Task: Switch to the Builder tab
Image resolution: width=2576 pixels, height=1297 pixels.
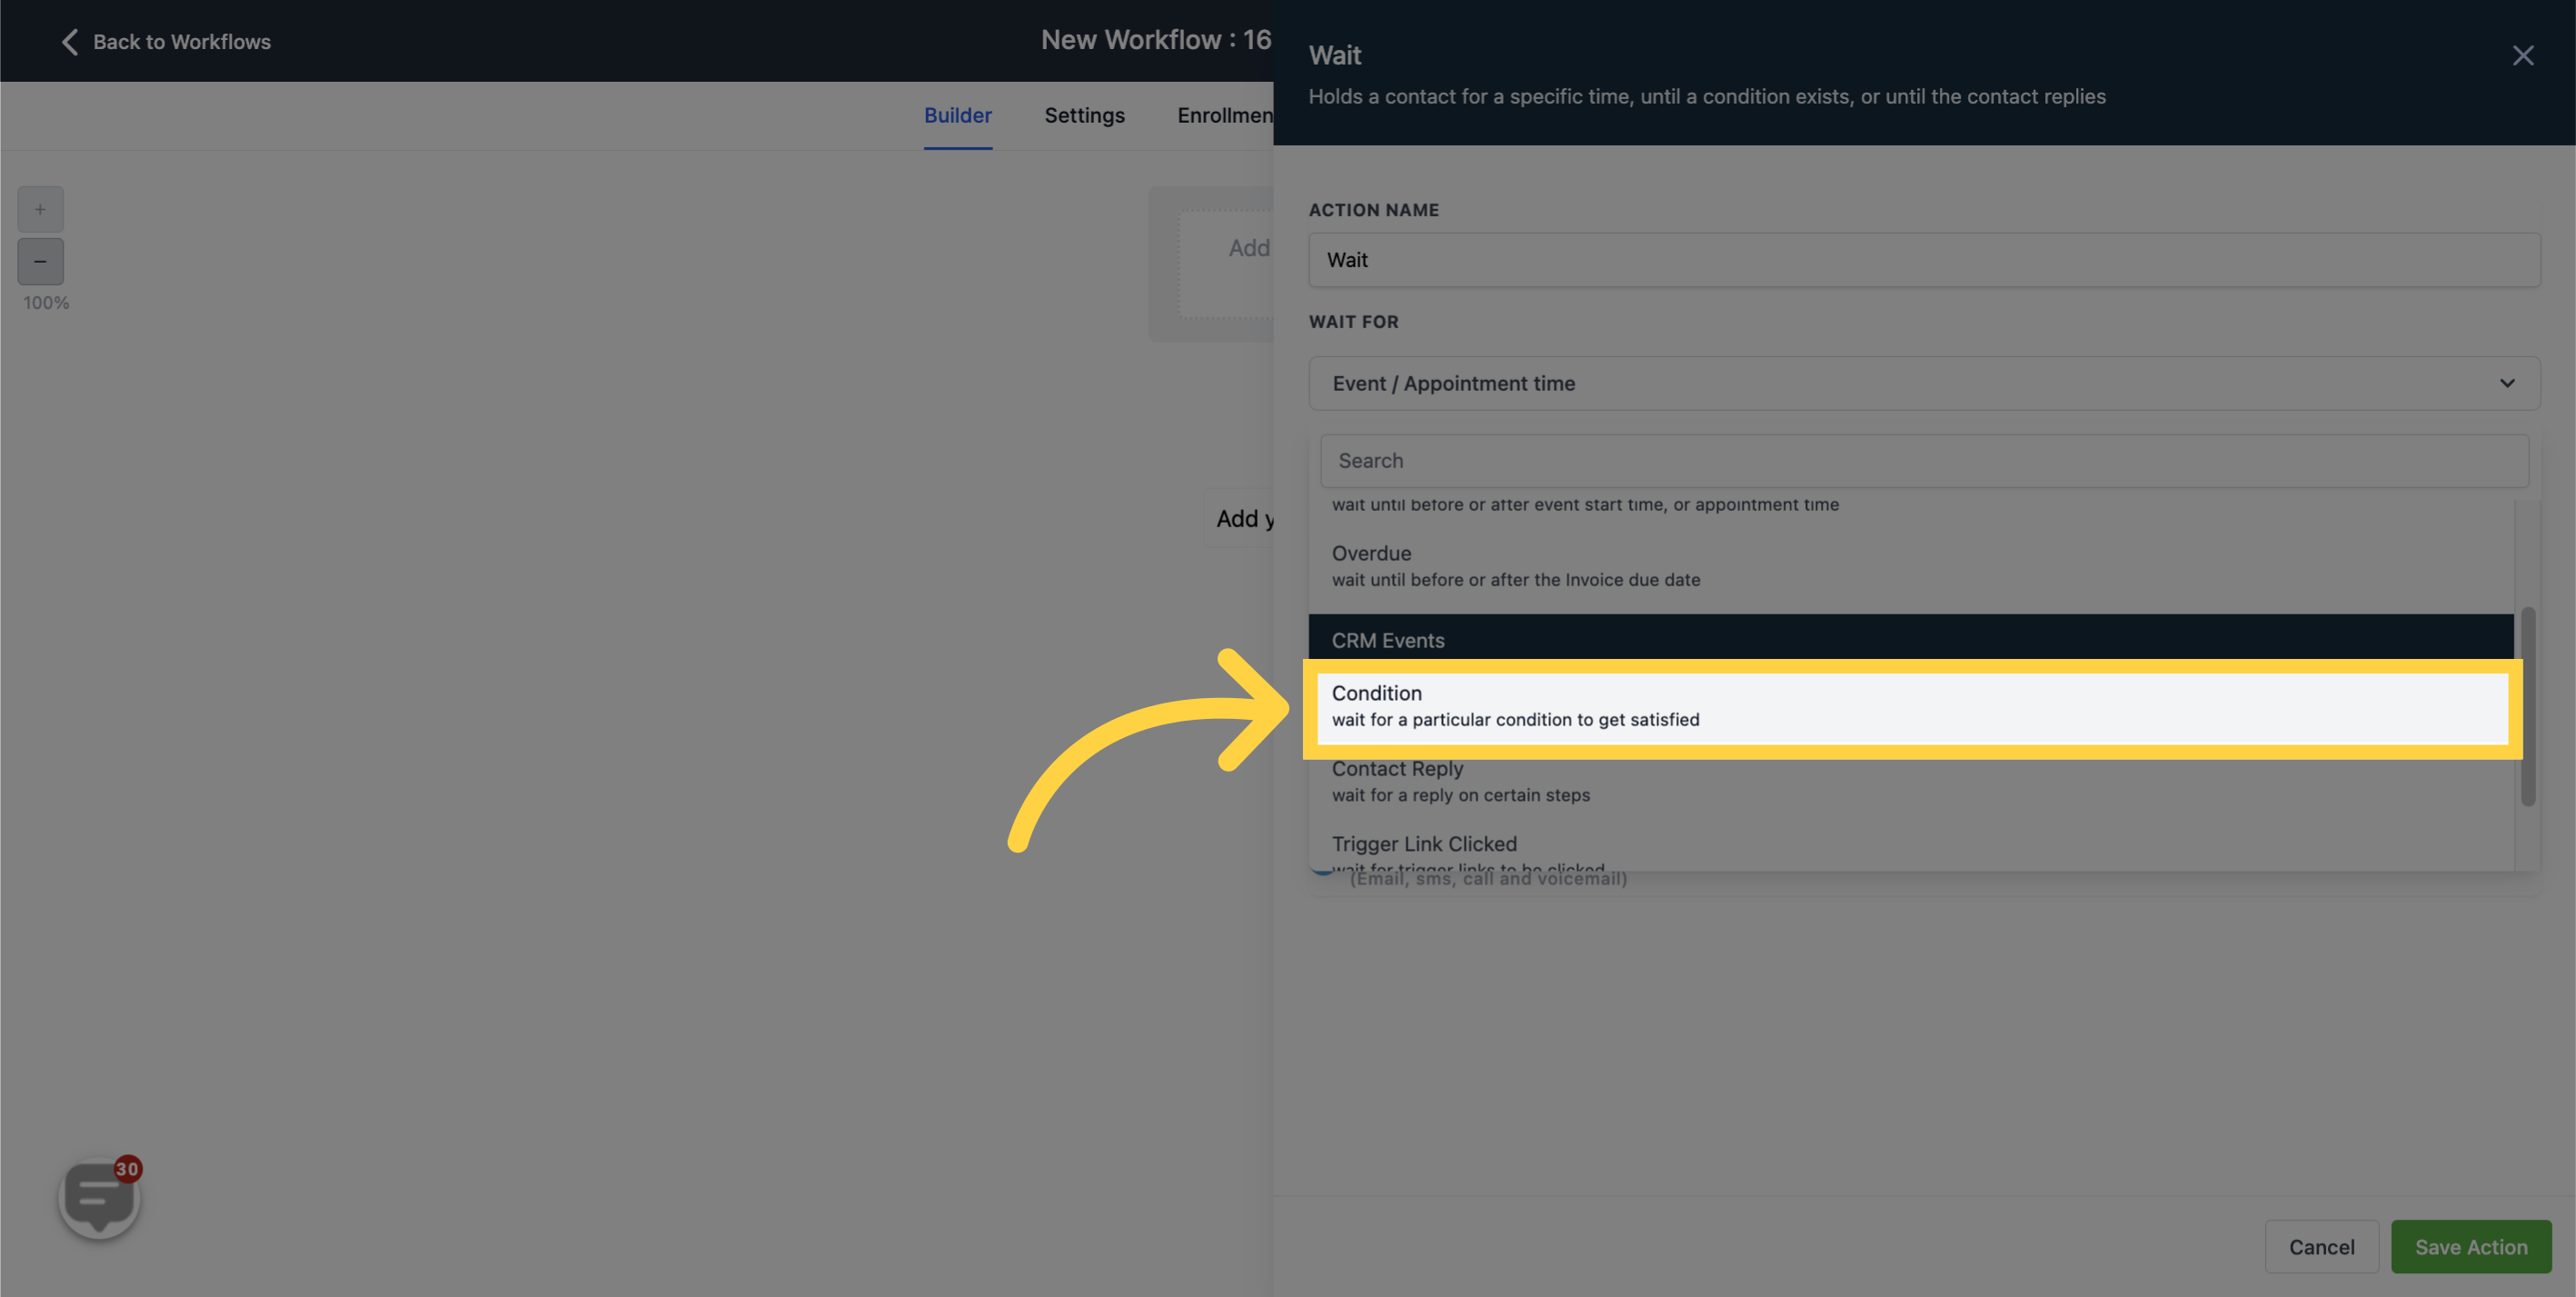Action: click(x=957, y=115)
